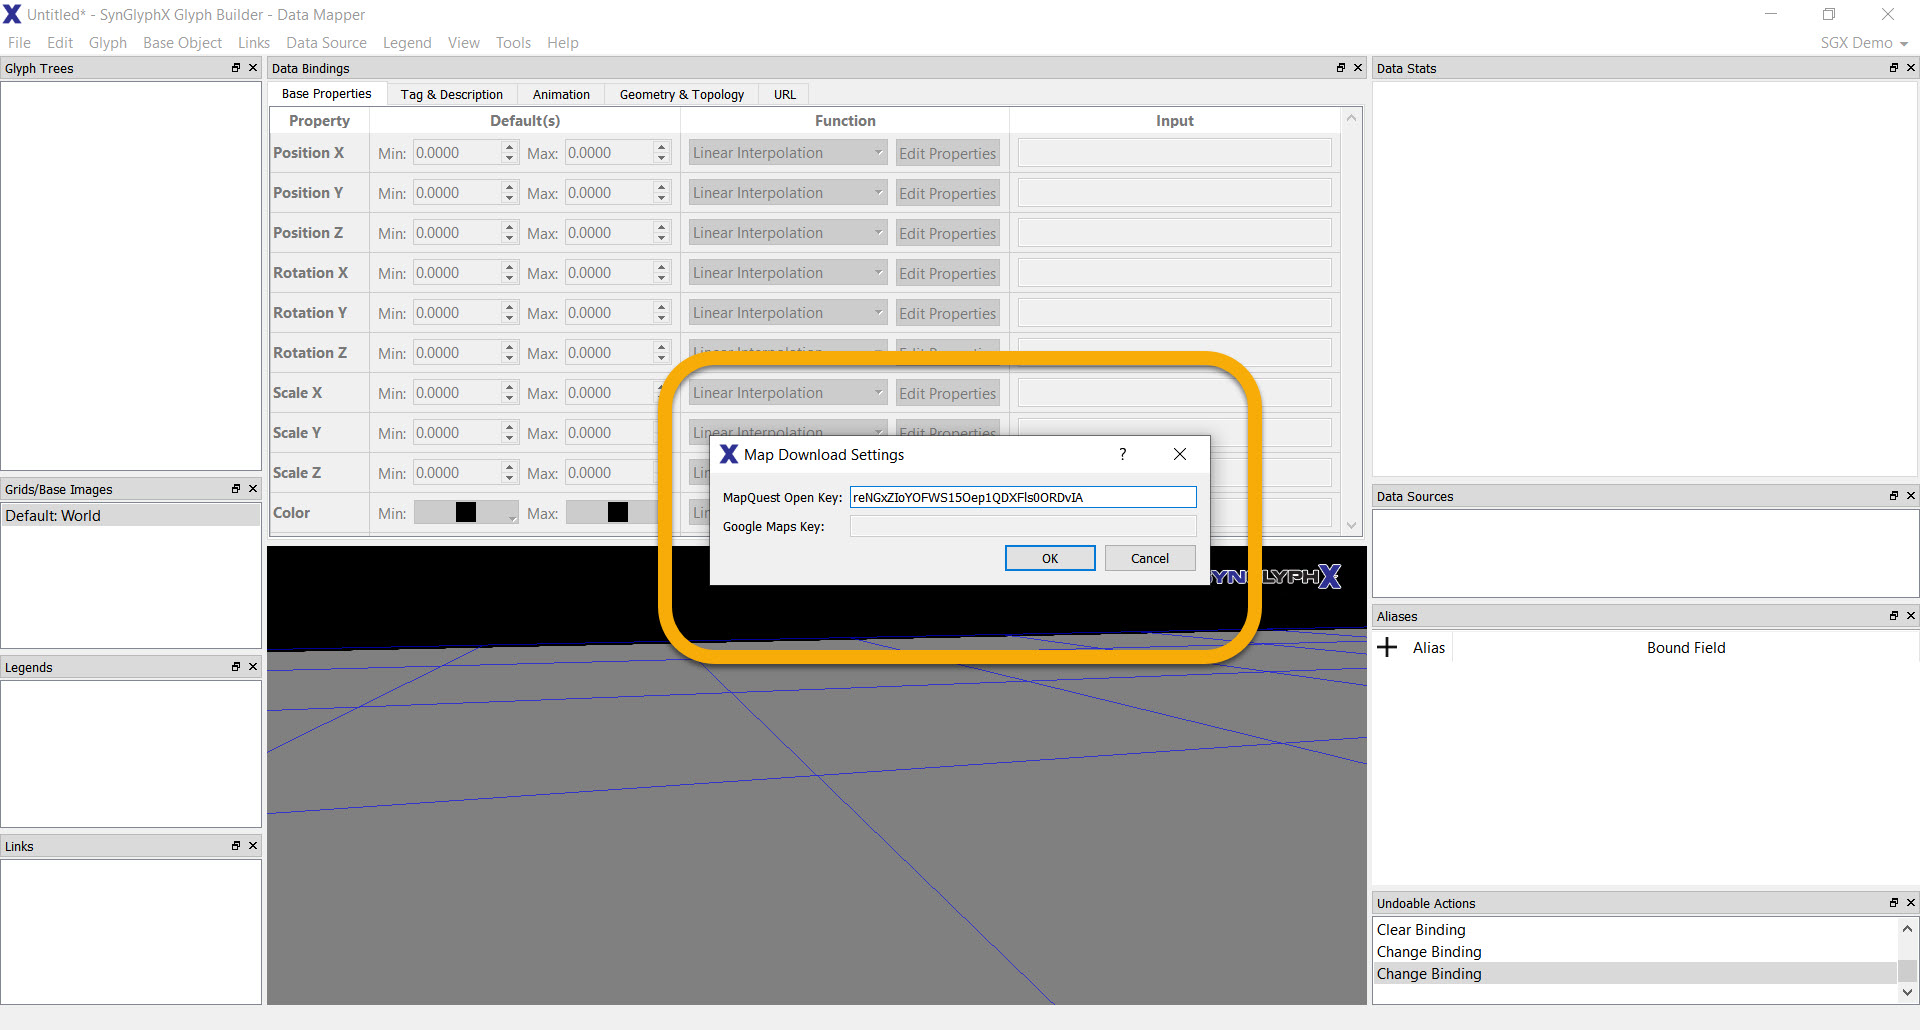
Task: Open the Base Object menu
Action: (182, 43)
